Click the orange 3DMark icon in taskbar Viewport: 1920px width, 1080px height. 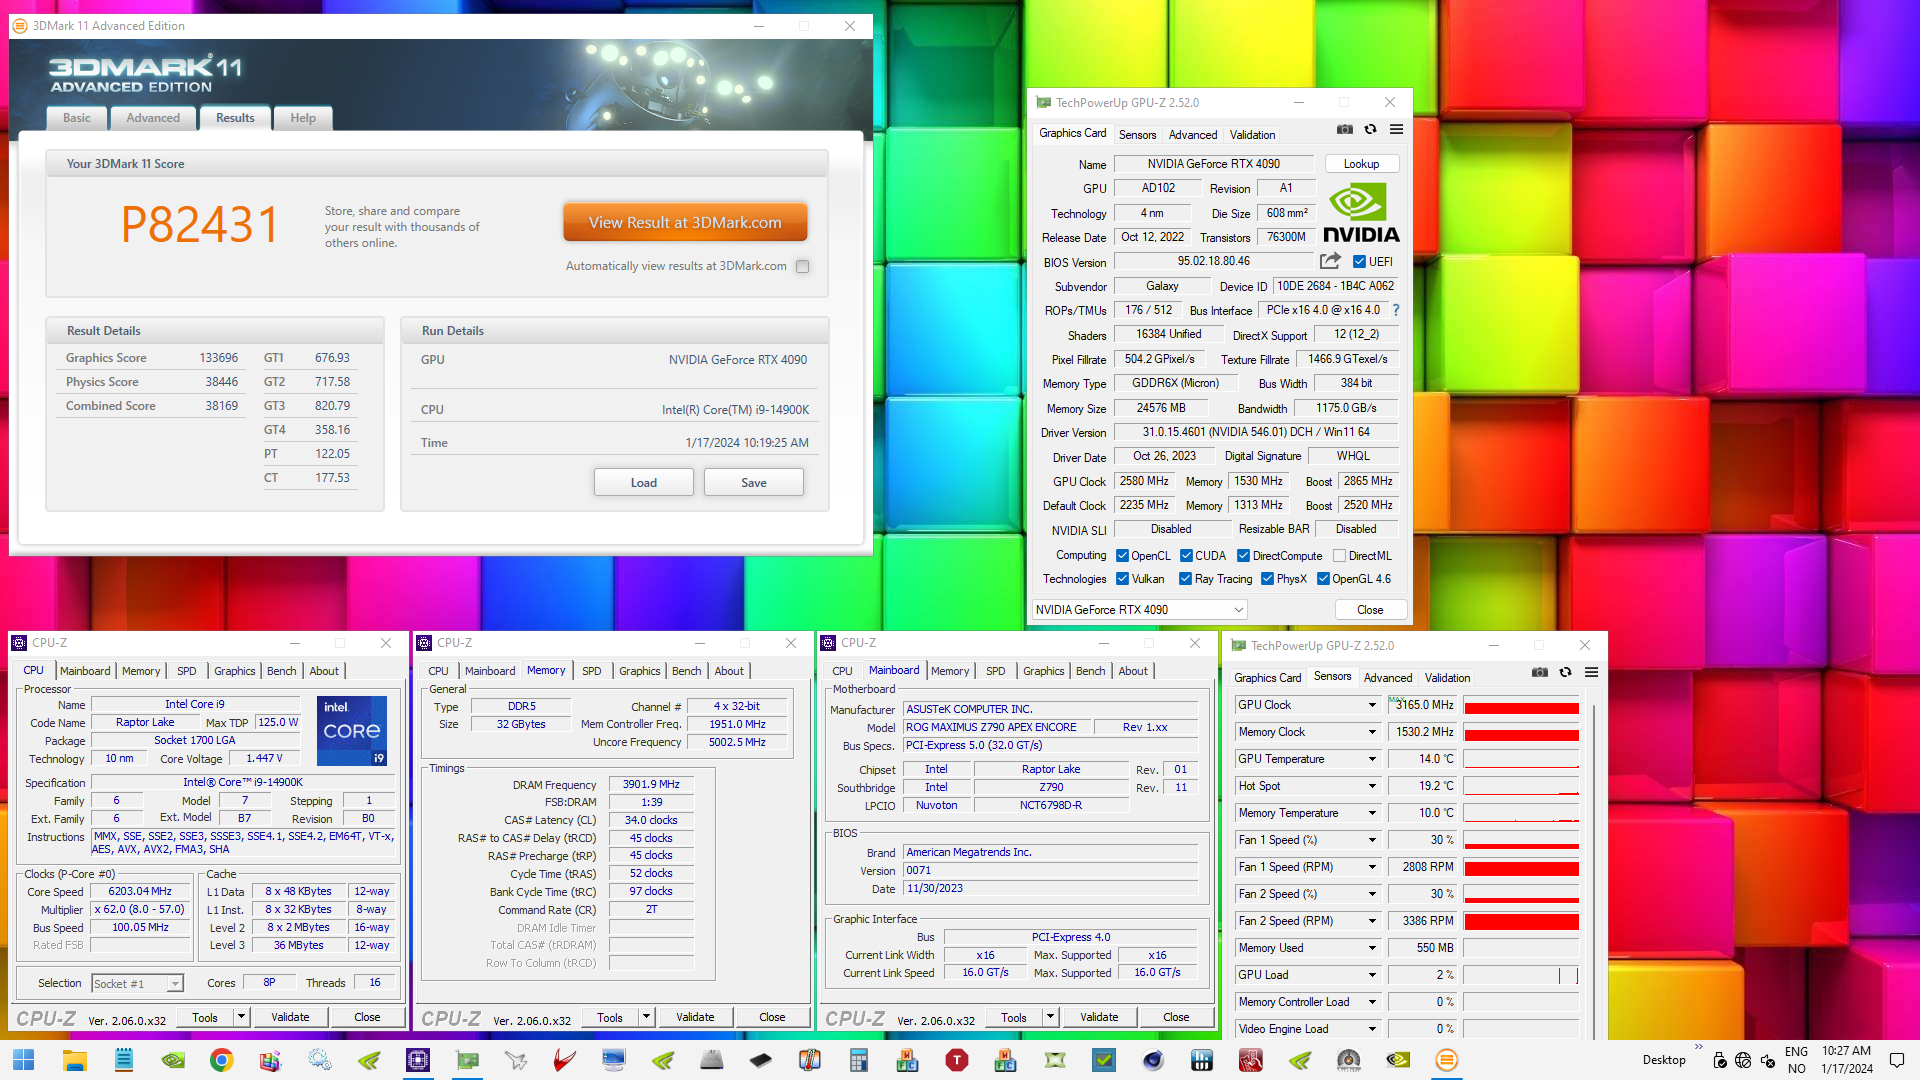1446,1060
